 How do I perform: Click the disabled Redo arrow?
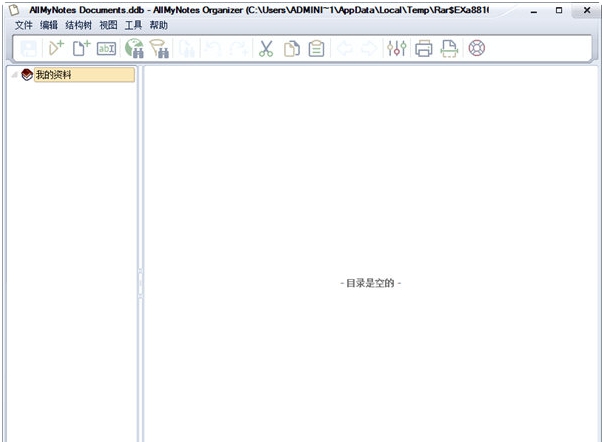coord(238,49)
